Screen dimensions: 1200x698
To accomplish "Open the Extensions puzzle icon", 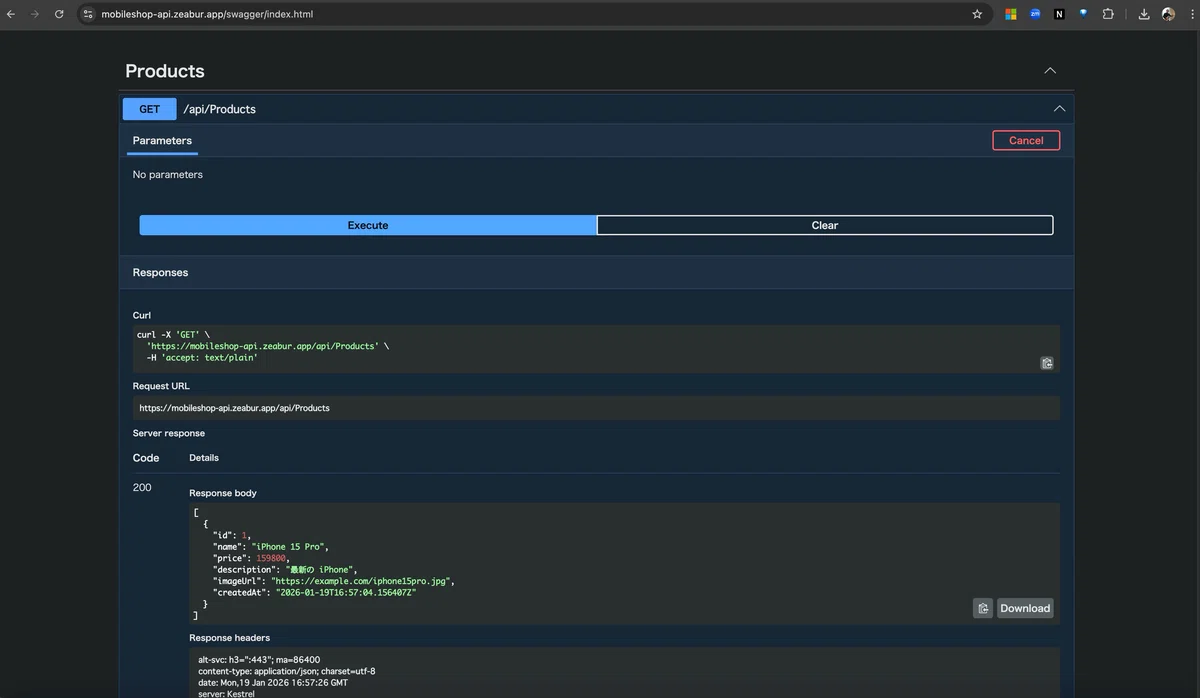I will point(1108,14).
